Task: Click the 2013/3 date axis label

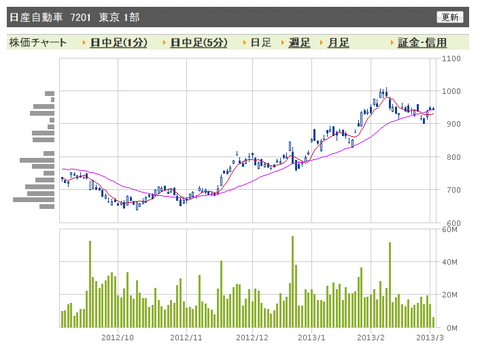Action: 430,338
